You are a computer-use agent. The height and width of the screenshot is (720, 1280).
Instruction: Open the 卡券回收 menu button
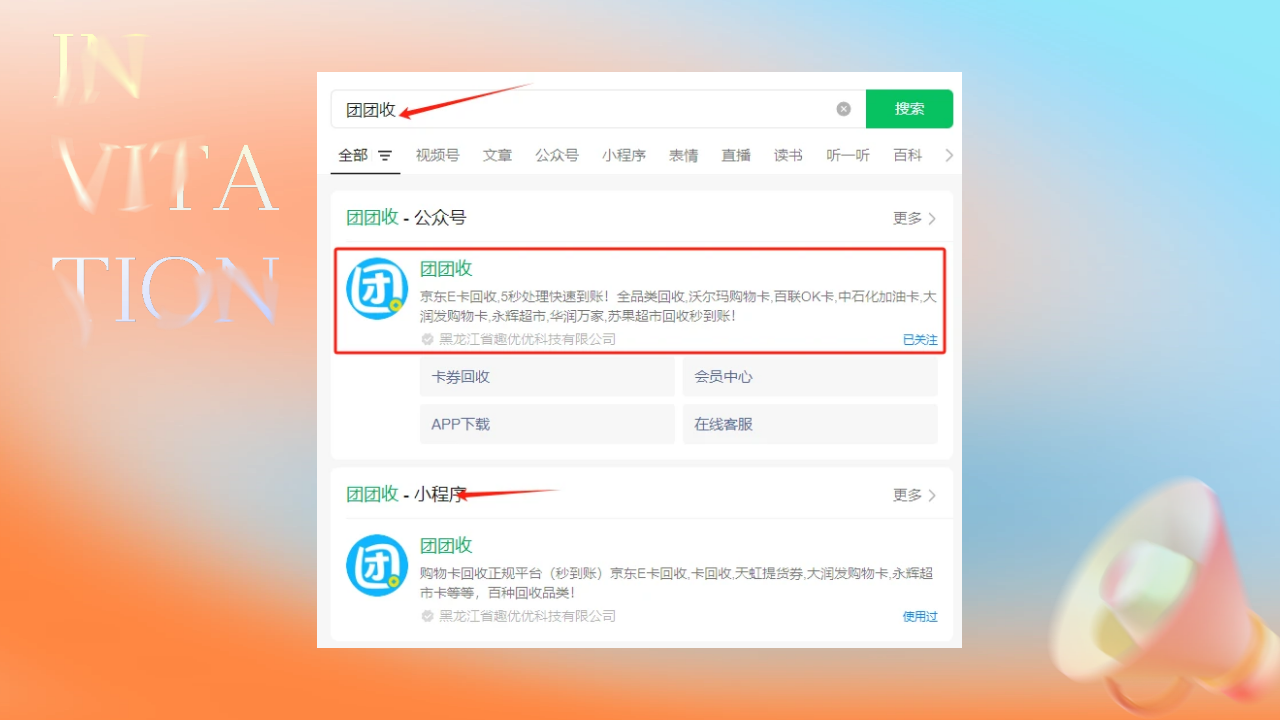[x=547, y=377]
